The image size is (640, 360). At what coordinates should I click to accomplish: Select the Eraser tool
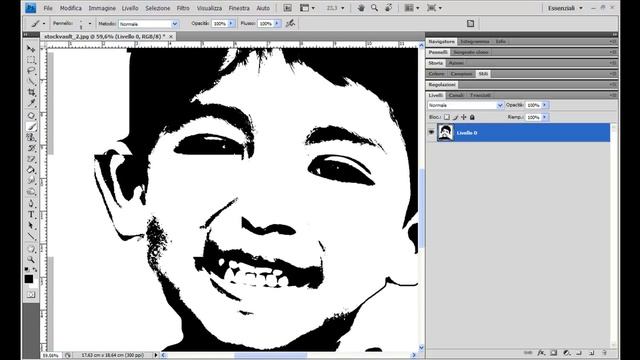(31, 159)
